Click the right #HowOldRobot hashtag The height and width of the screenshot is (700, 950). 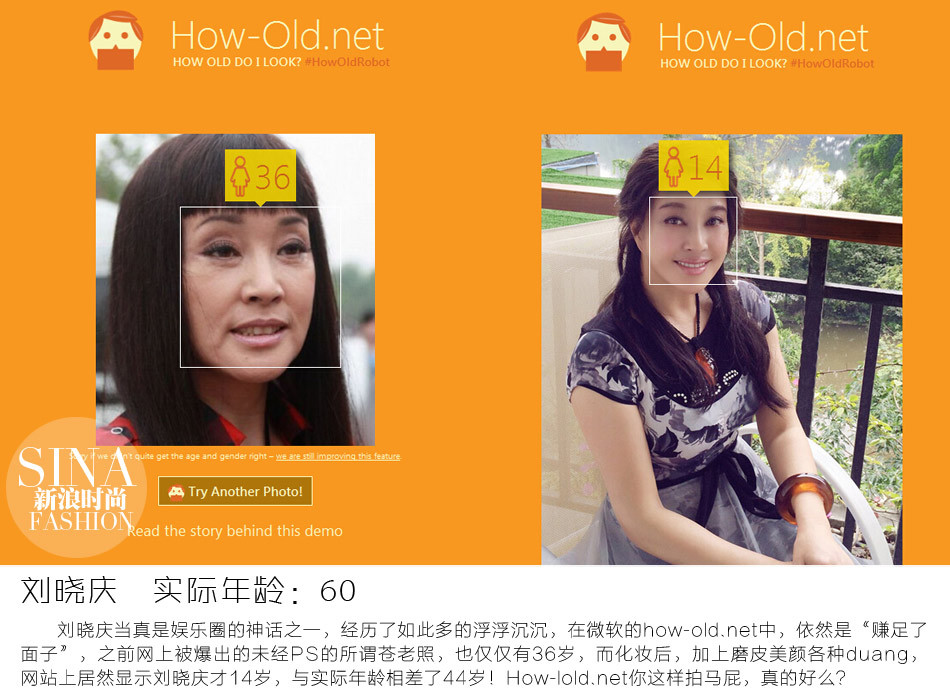pyautogui.click(x=832, y=63)
